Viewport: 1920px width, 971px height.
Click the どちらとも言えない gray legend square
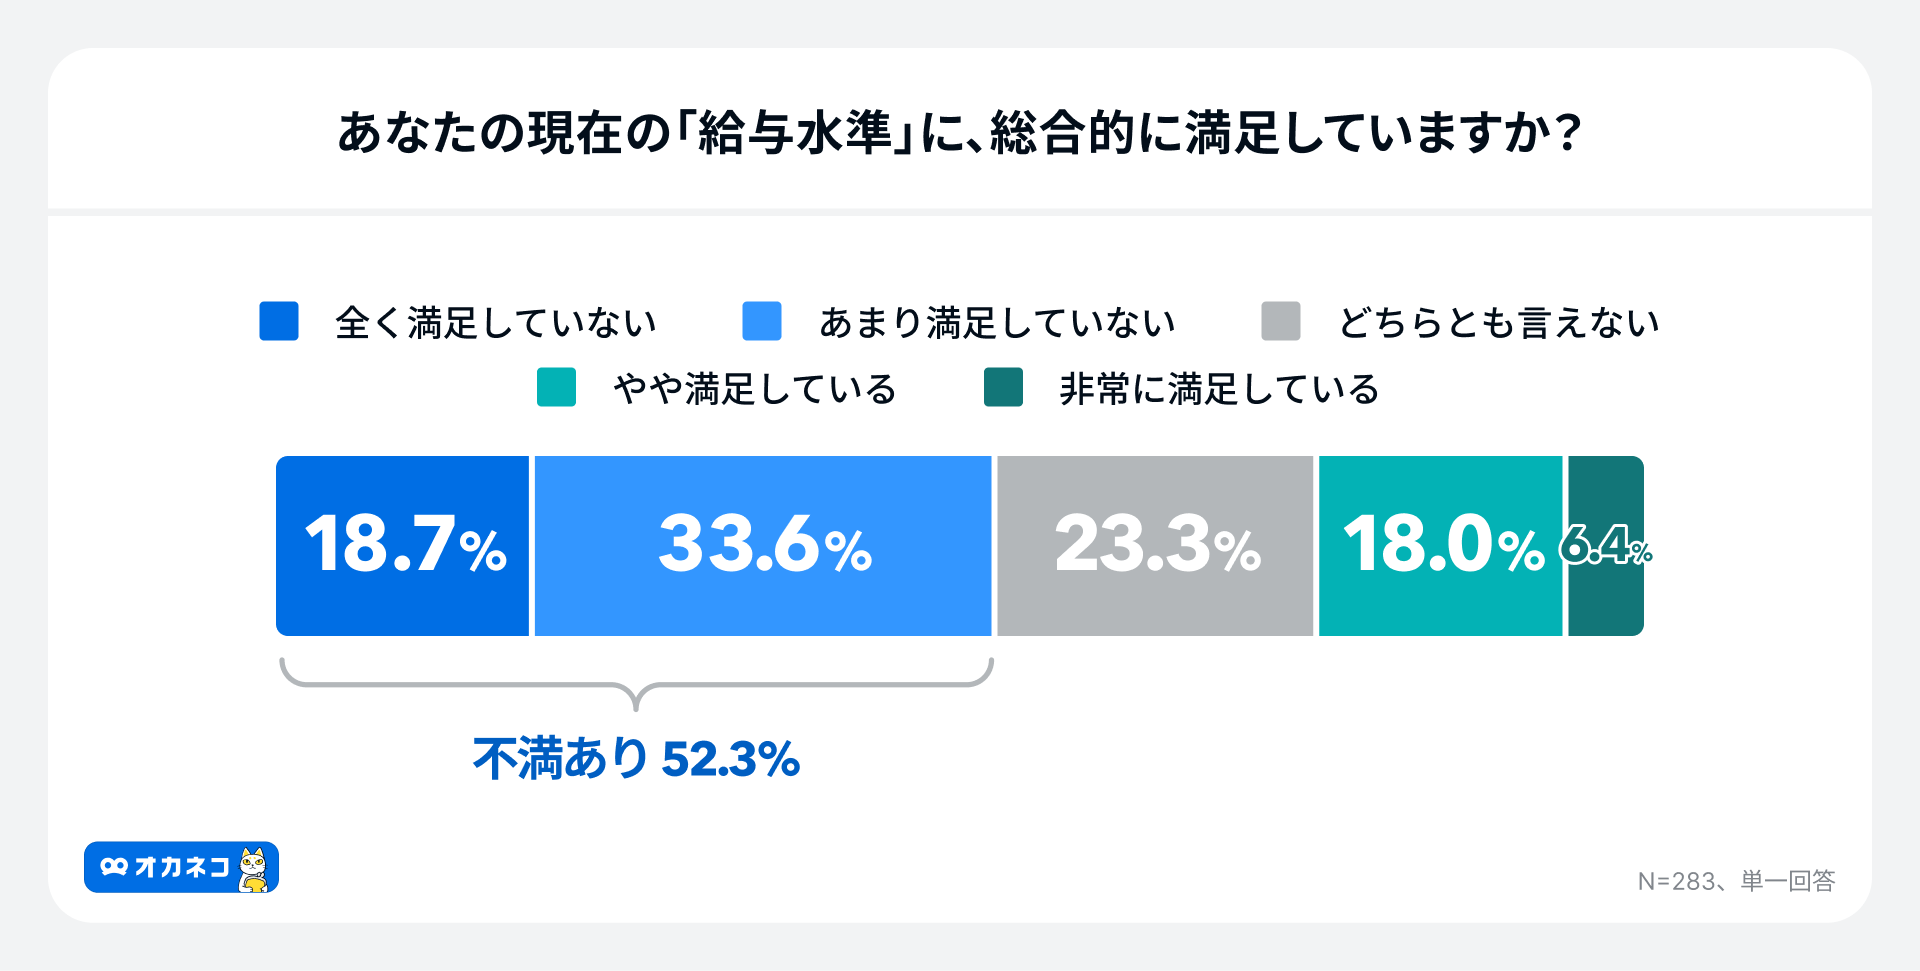pos(1281,321)
